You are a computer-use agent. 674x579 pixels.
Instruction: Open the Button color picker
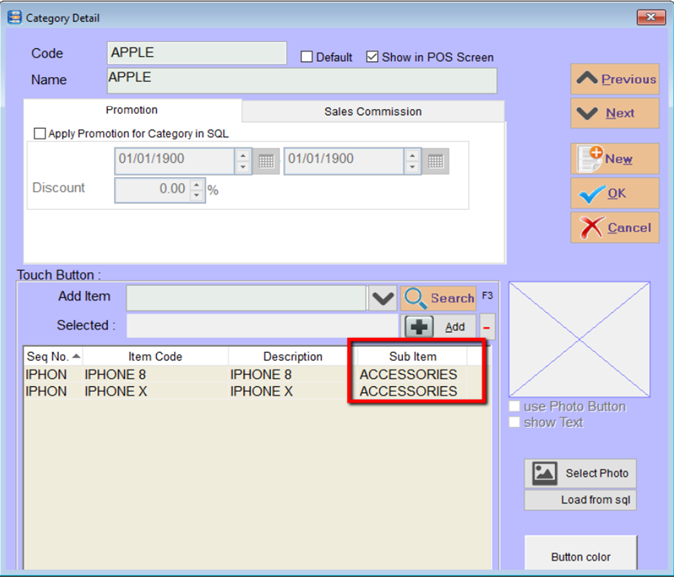[x=580, y=556]
